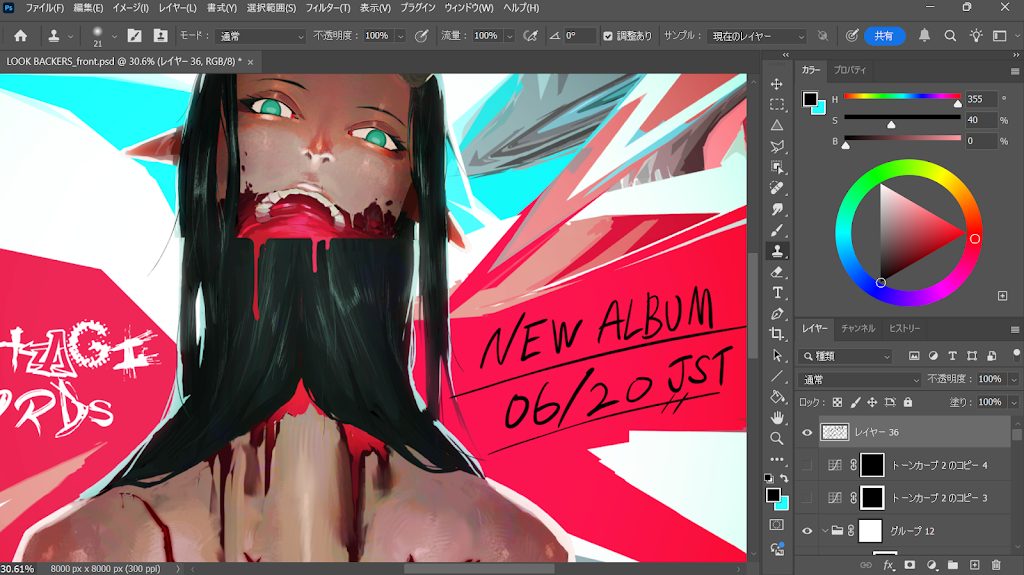This screenshot has height=575, width=1024.
Task: Switch to the ヒストリー tab
Action: click(x=904, y=329)
